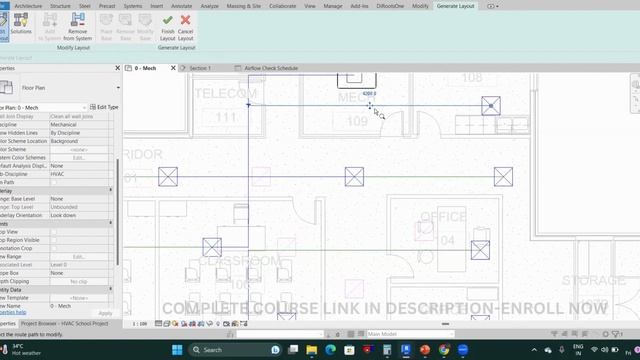Select the air terminal in room 108
Viewport: 640px width, 360px height.
tap(491, 106)
